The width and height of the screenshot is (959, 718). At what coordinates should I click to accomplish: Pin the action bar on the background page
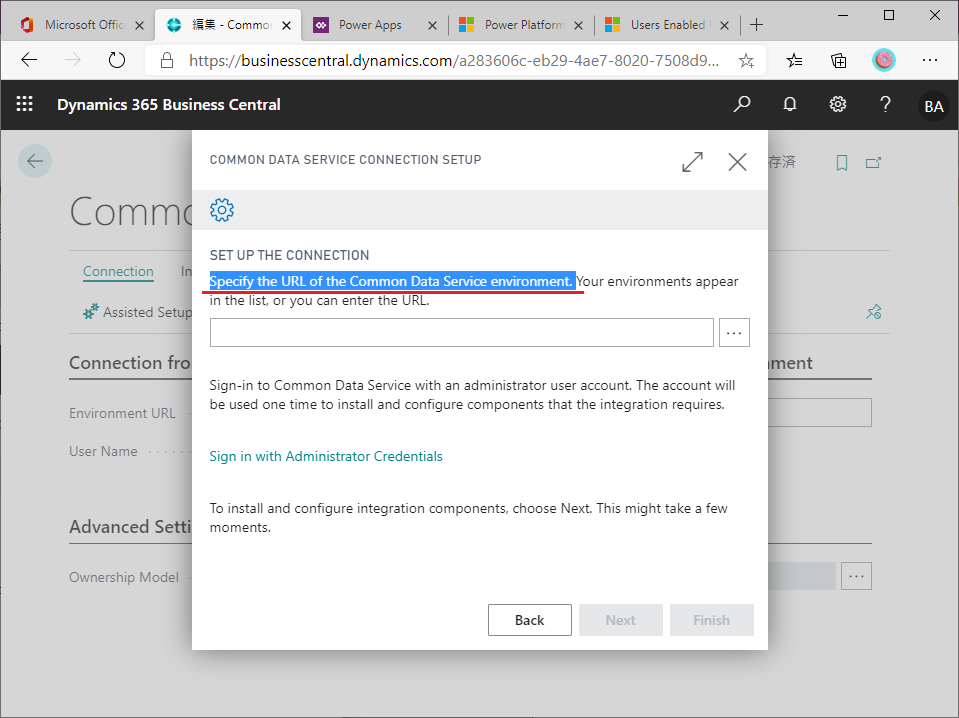[874, 312]
